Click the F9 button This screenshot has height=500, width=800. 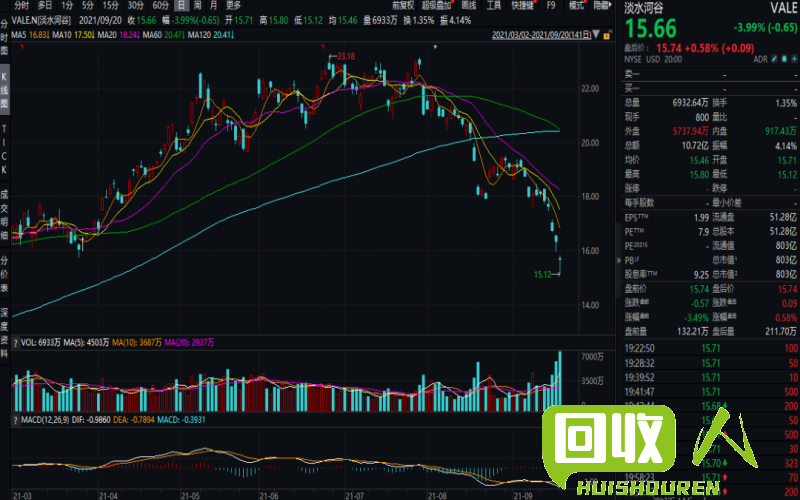[x=551, y=5]
